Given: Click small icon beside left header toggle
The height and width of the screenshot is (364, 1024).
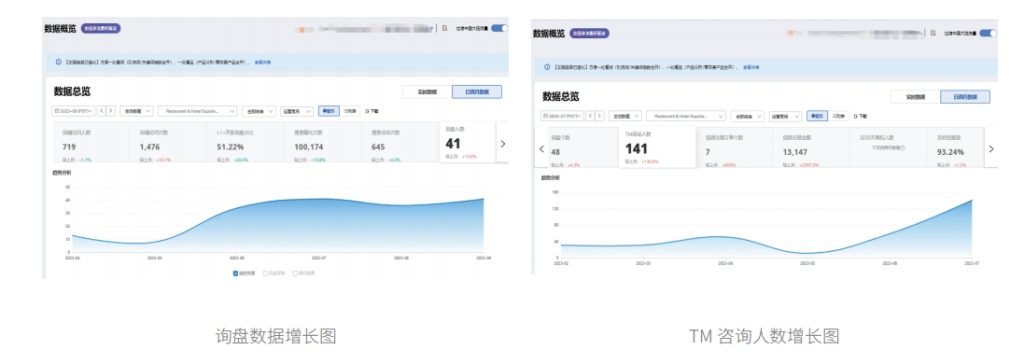Looking at the screenshot, I should tap(444, 28).
